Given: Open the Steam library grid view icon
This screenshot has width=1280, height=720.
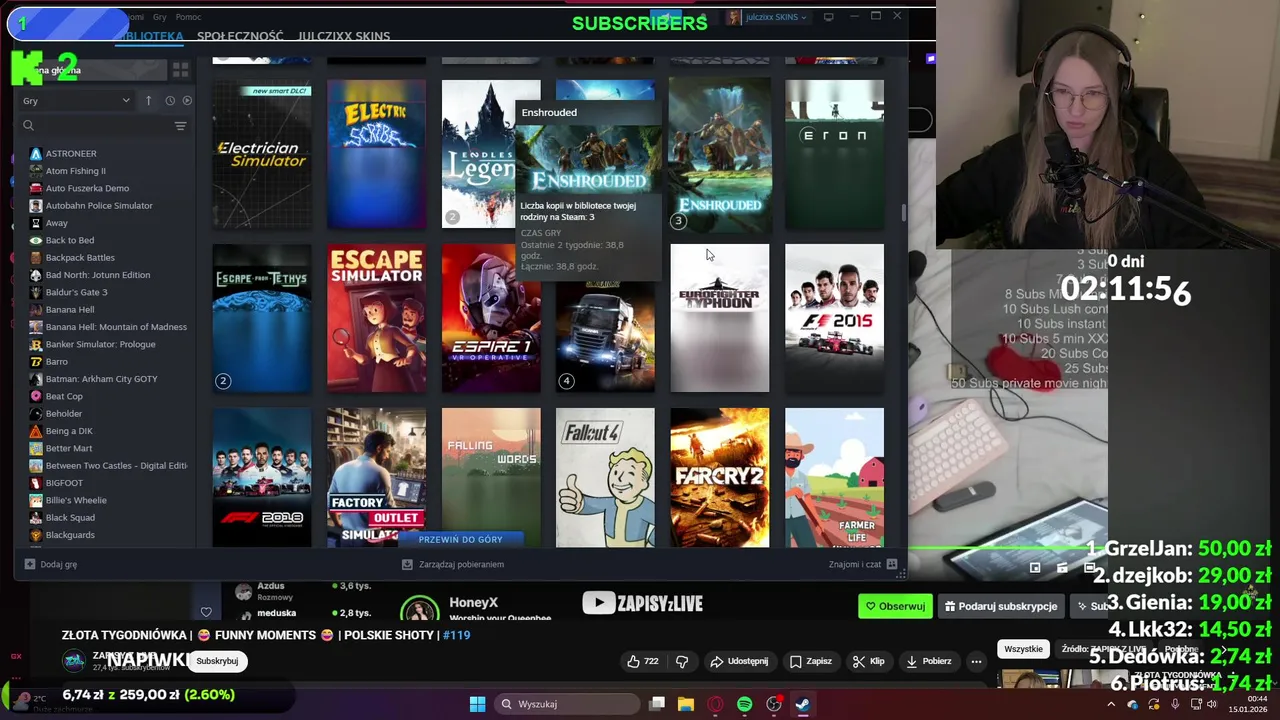Looking at the screenshot, I should (x=180, y=70).
